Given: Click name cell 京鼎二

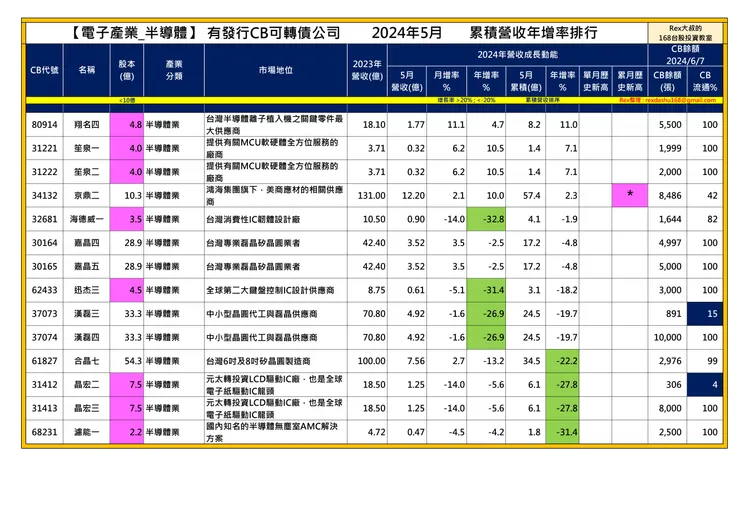Looking at the screenshot, I should [86, 195].
